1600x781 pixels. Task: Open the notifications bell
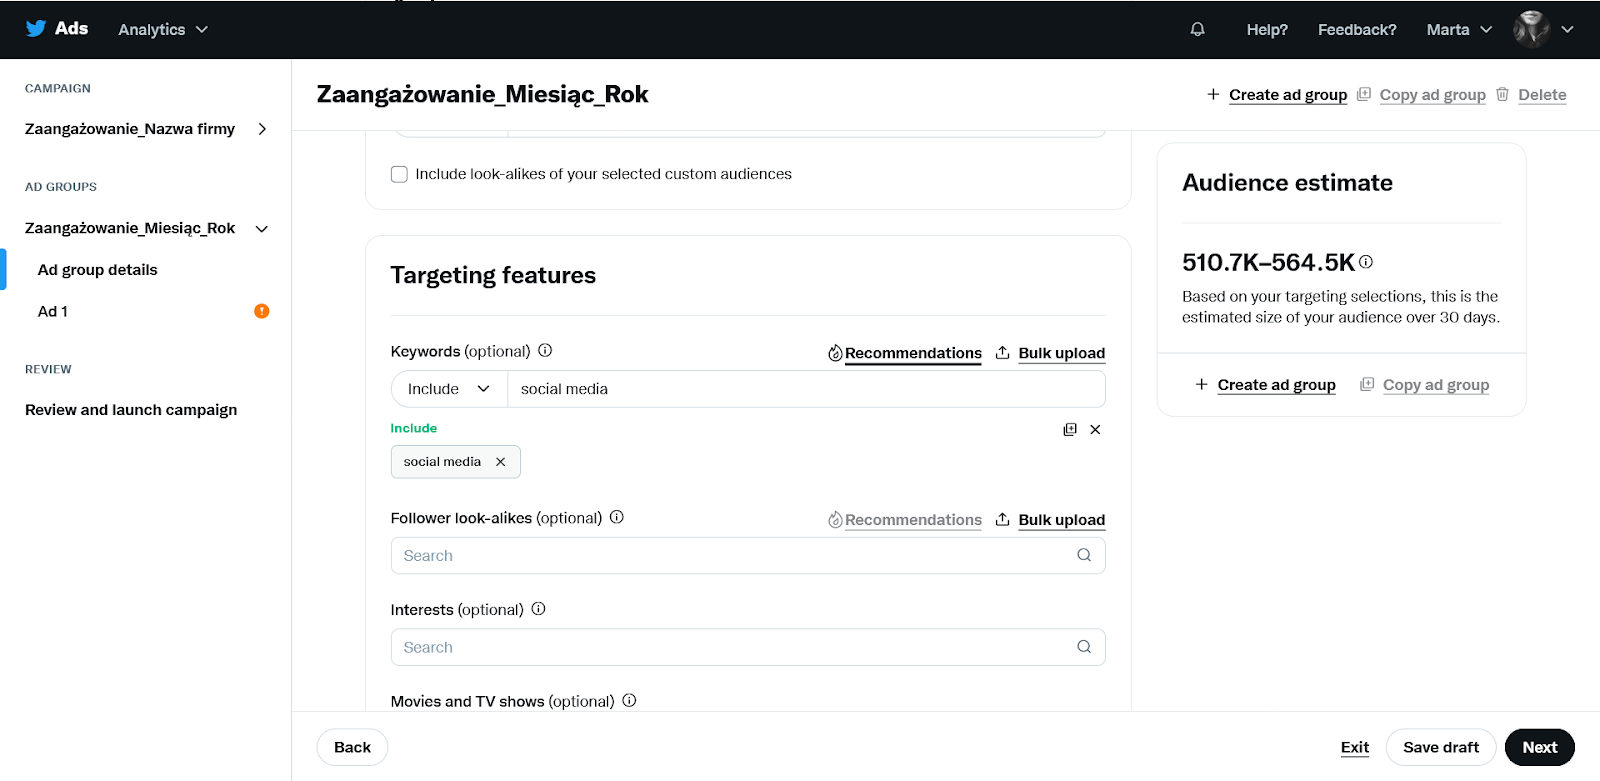tap(1197, 30)
